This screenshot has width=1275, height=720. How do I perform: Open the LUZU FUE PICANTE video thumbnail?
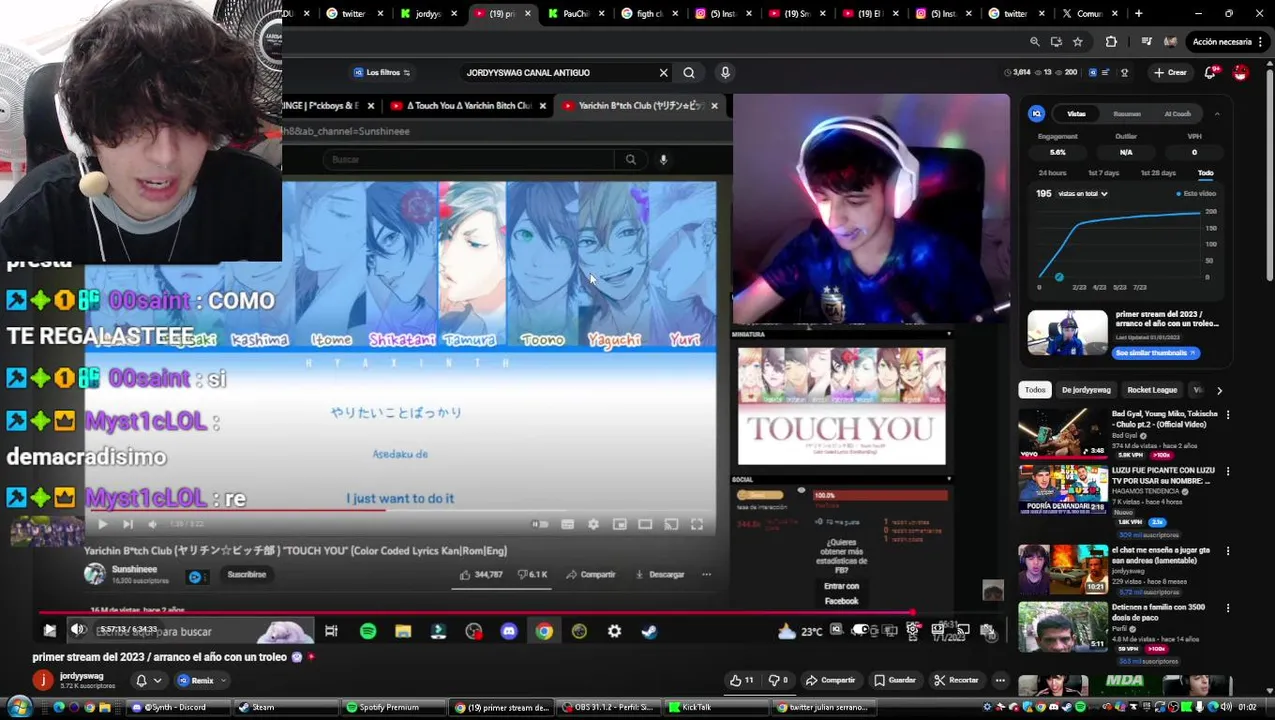tap(1063, 490)
